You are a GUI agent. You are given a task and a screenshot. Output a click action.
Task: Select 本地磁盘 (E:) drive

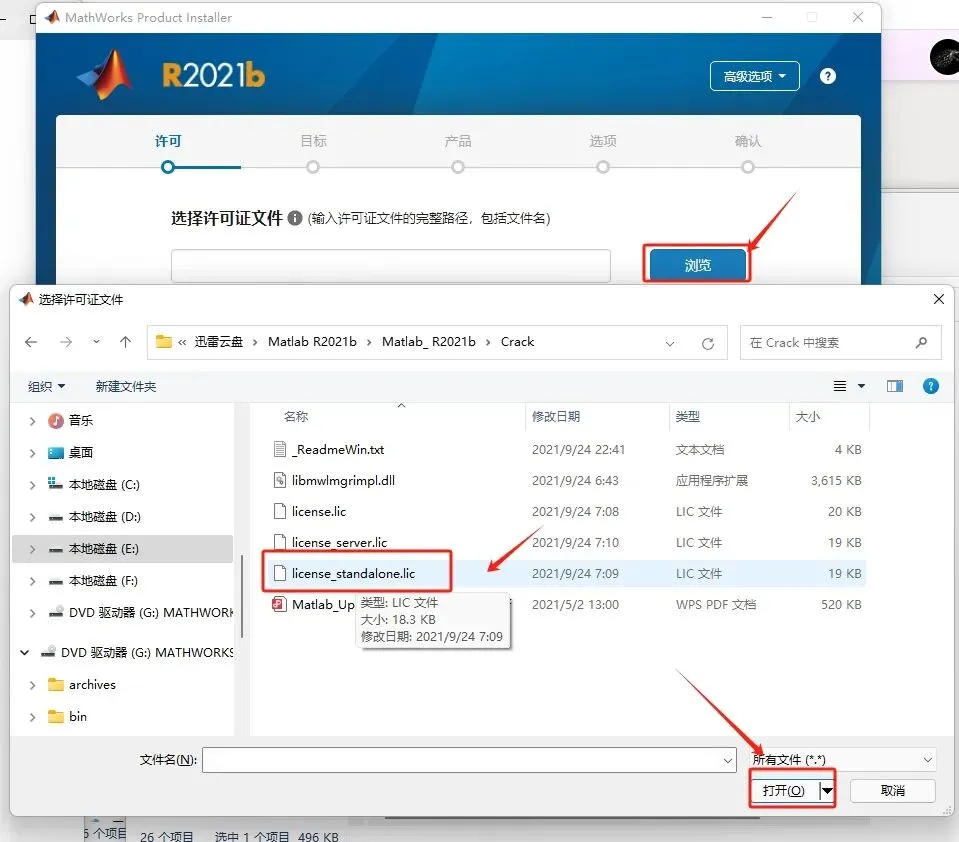point(103,549)
